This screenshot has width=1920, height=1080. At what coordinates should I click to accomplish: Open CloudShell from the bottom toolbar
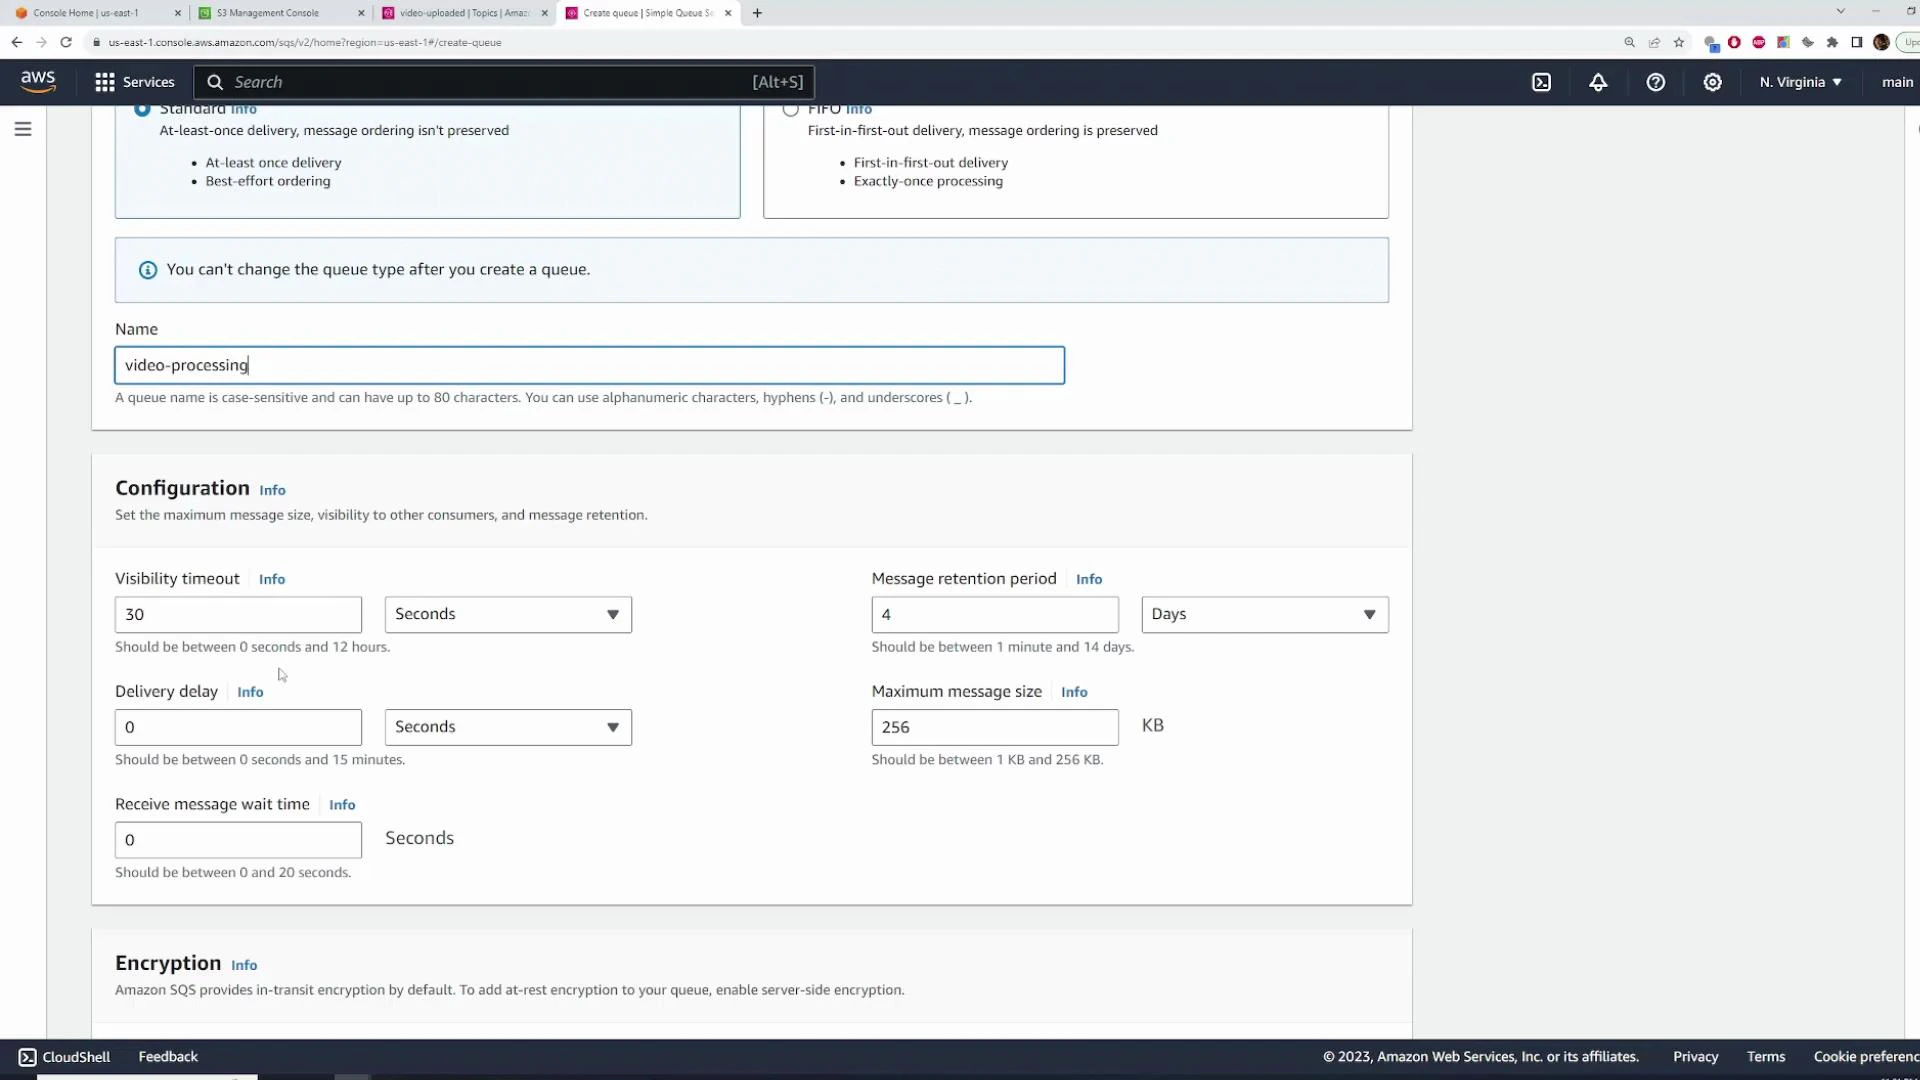point(63,1056)
